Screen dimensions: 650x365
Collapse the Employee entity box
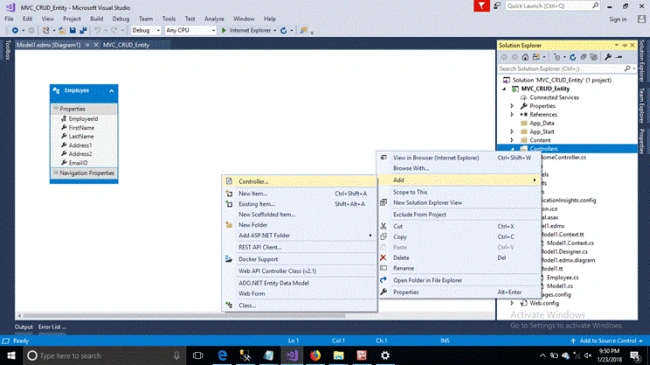click(112, 90)
